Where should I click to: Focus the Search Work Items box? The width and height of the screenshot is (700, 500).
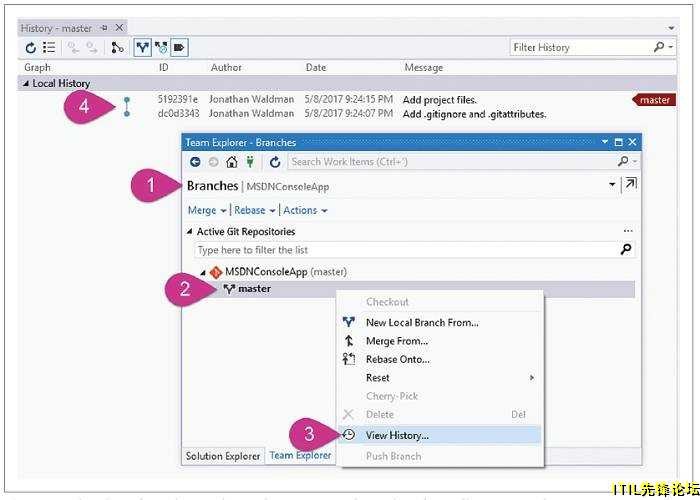pos(451,162)
